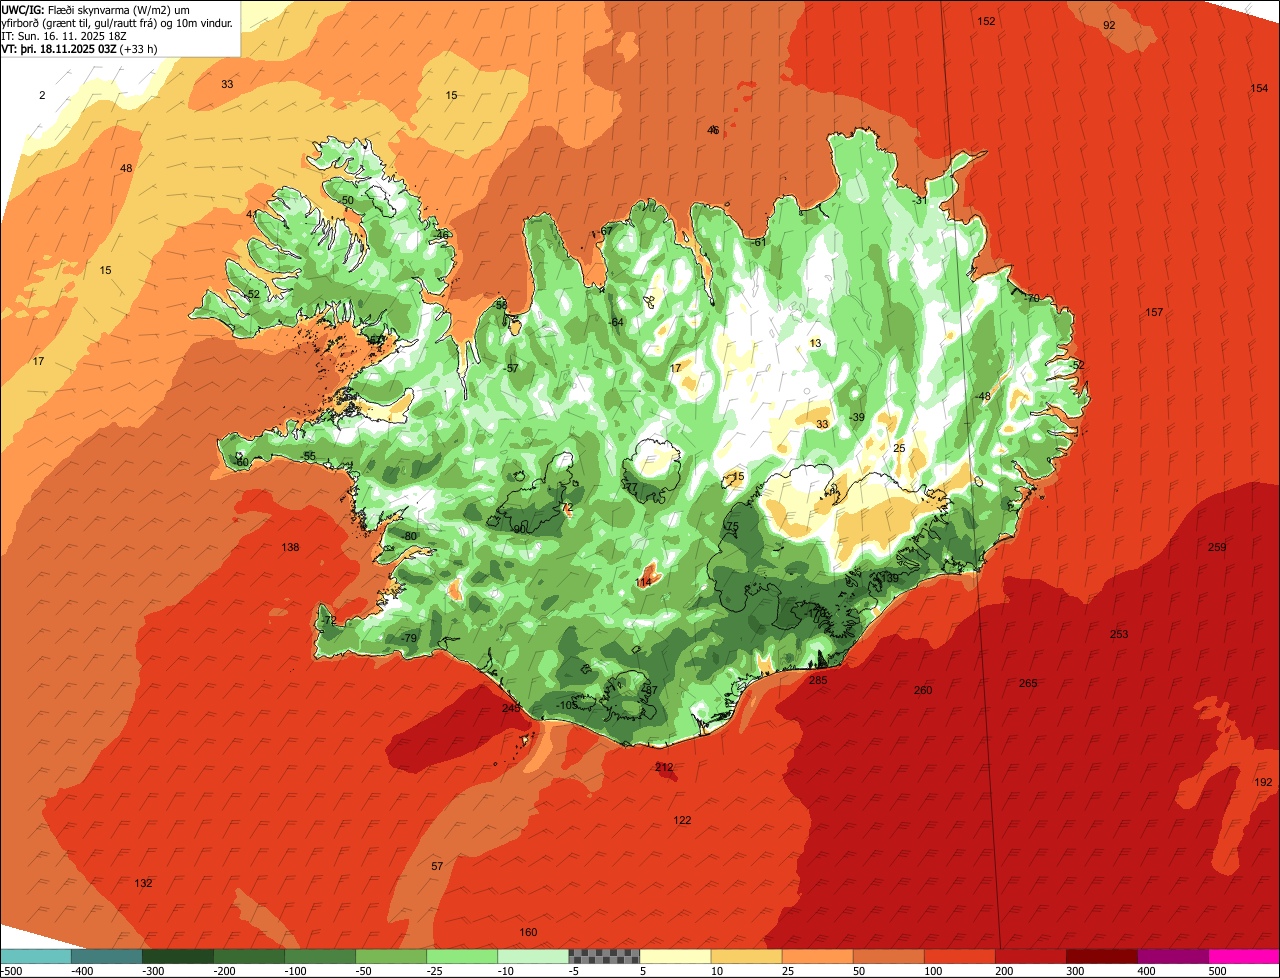The height and width of the screenshot is (978, 1280).
Task: Click the sea value 265
Action: pos(1028,683)
